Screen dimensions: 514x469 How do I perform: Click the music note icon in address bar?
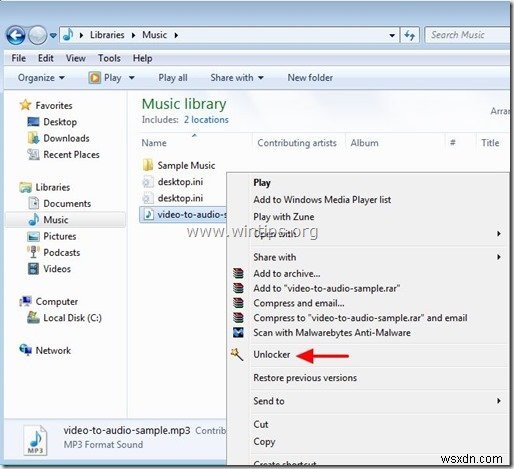68,35
